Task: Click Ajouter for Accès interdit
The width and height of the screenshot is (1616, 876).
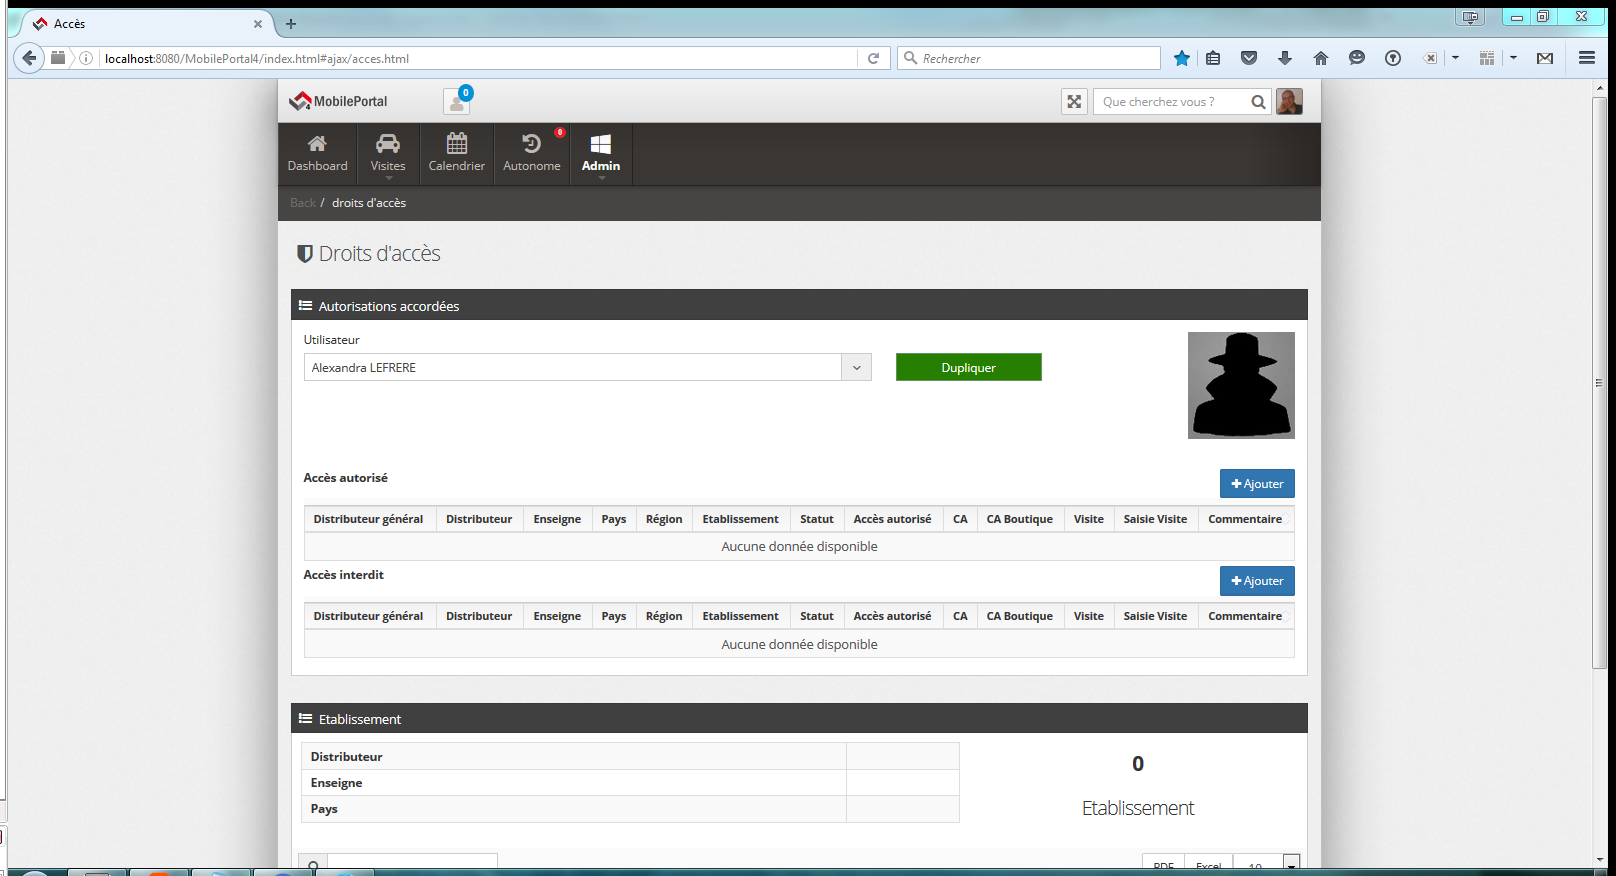Action: 1256,581
